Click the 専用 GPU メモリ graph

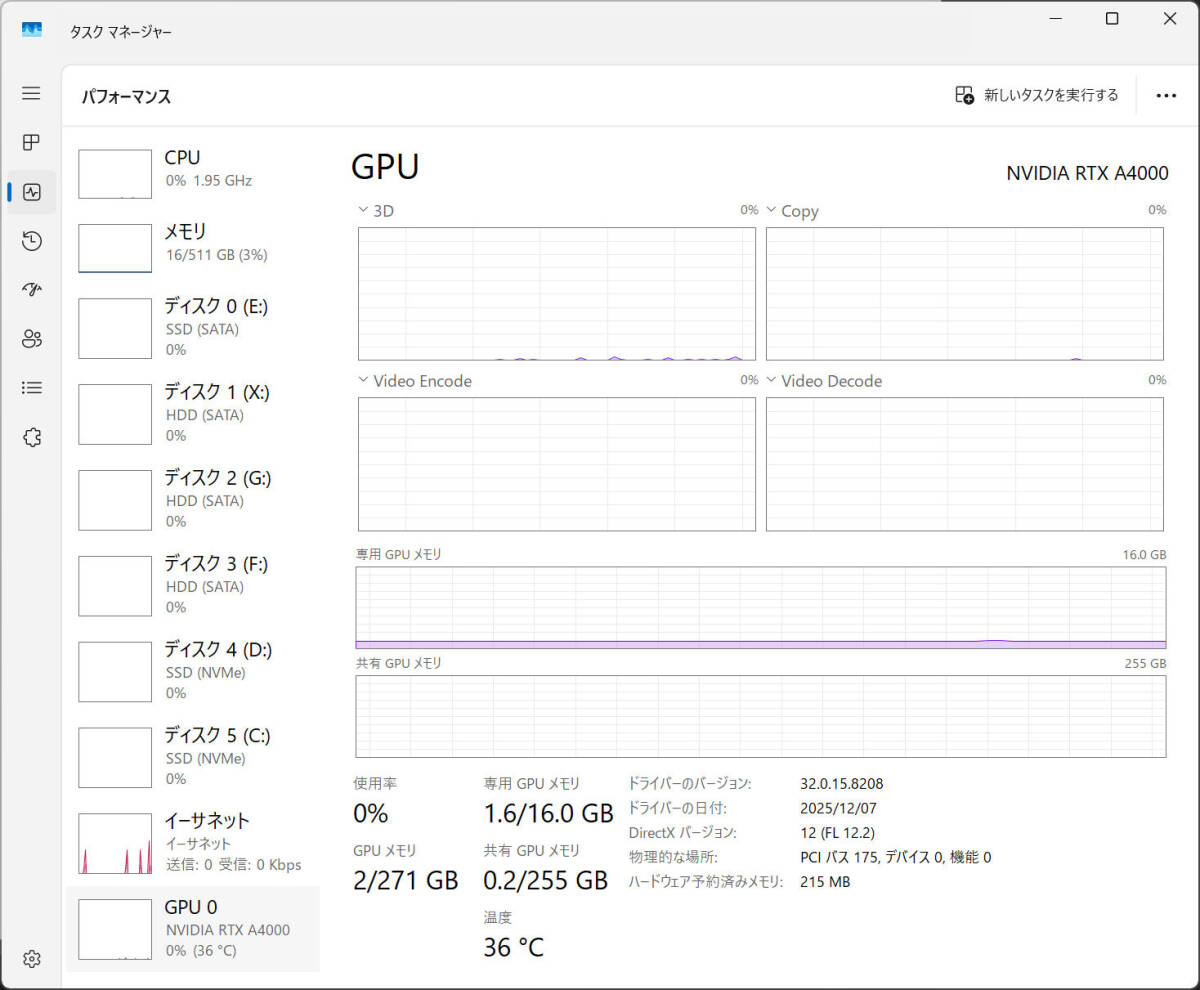point(761,608)
